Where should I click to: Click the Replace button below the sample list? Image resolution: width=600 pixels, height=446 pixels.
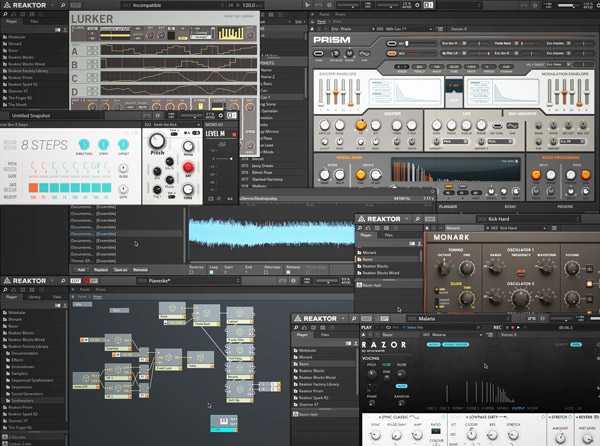[x=101, y=270]
